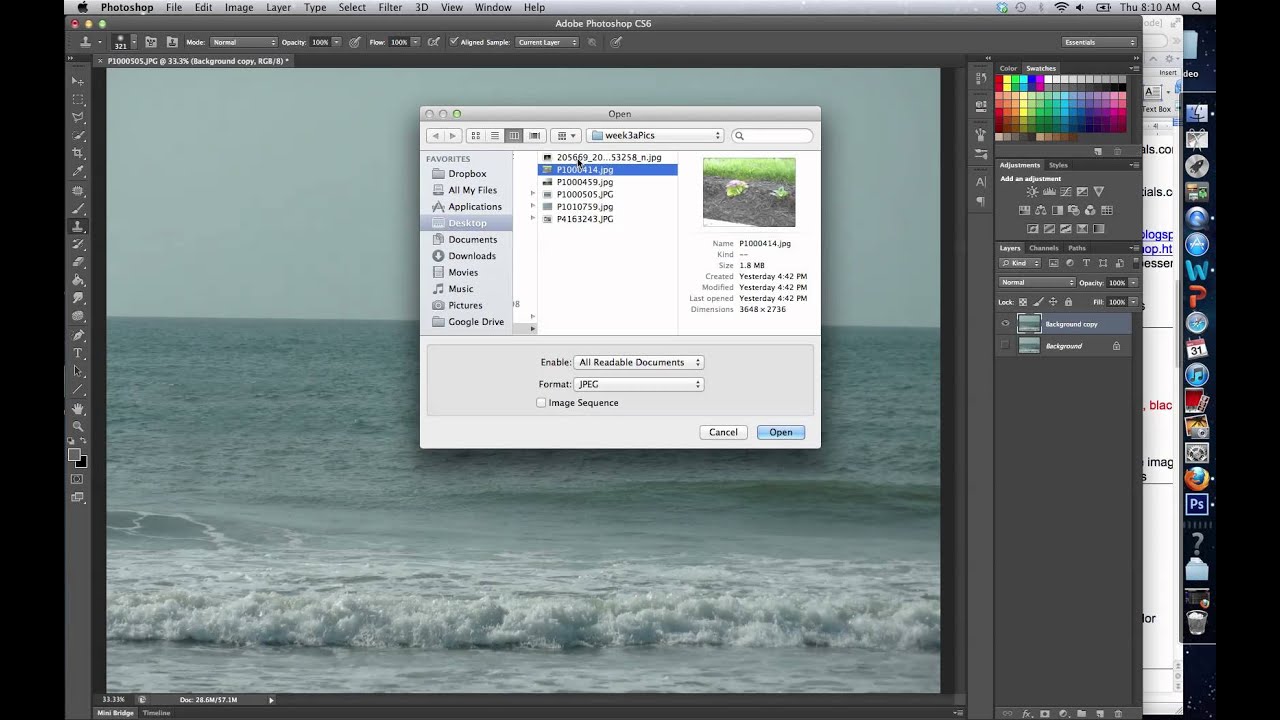
Task: Toggle lock position for layer
Action: point(1053,302)
